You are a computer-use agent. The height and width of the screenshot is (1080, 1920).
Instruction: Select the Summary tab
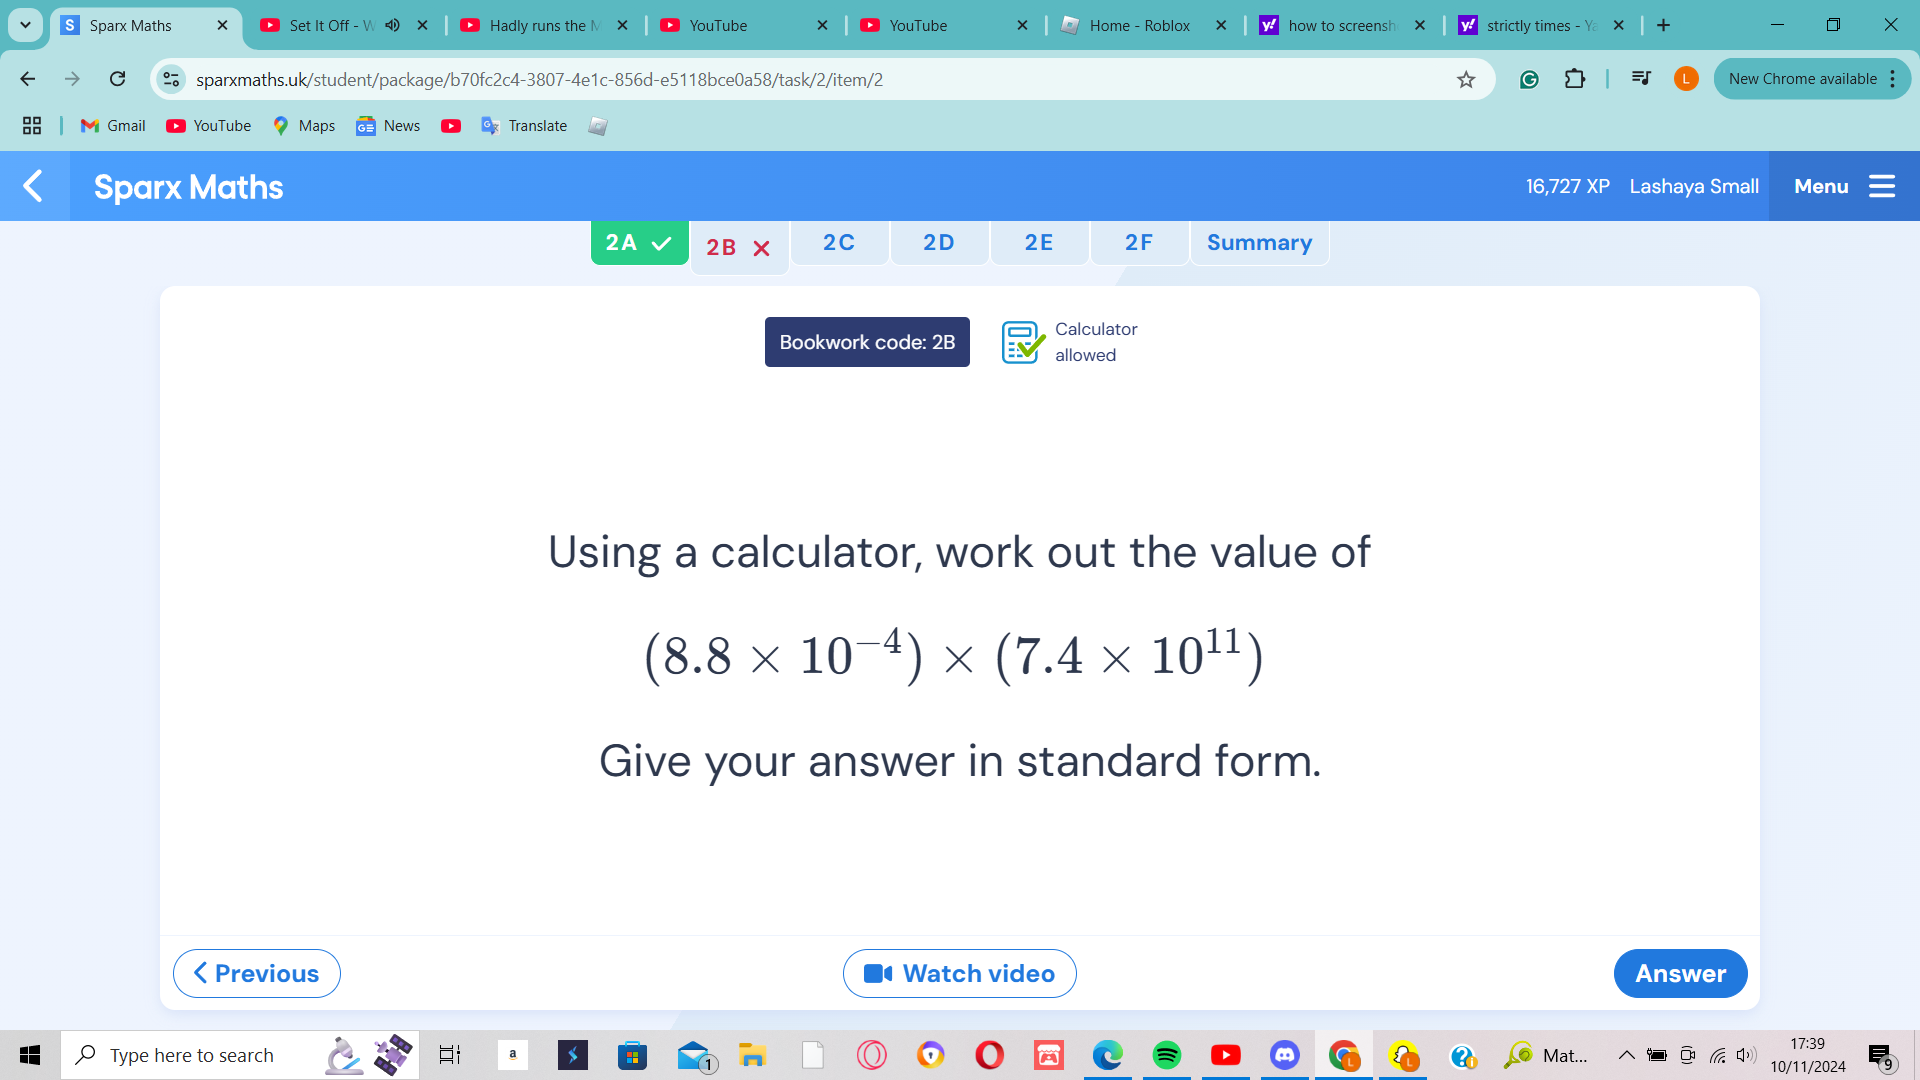[x=1258, y=243]
